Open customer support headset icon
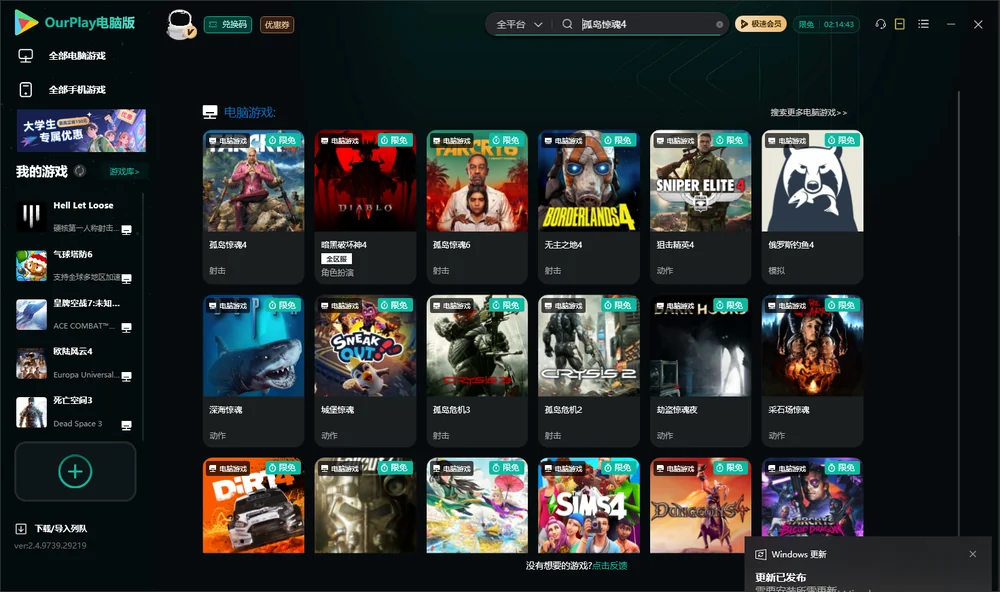This screenshot has height=592, width=1000. pyautogui.click(x=881, y=24)
